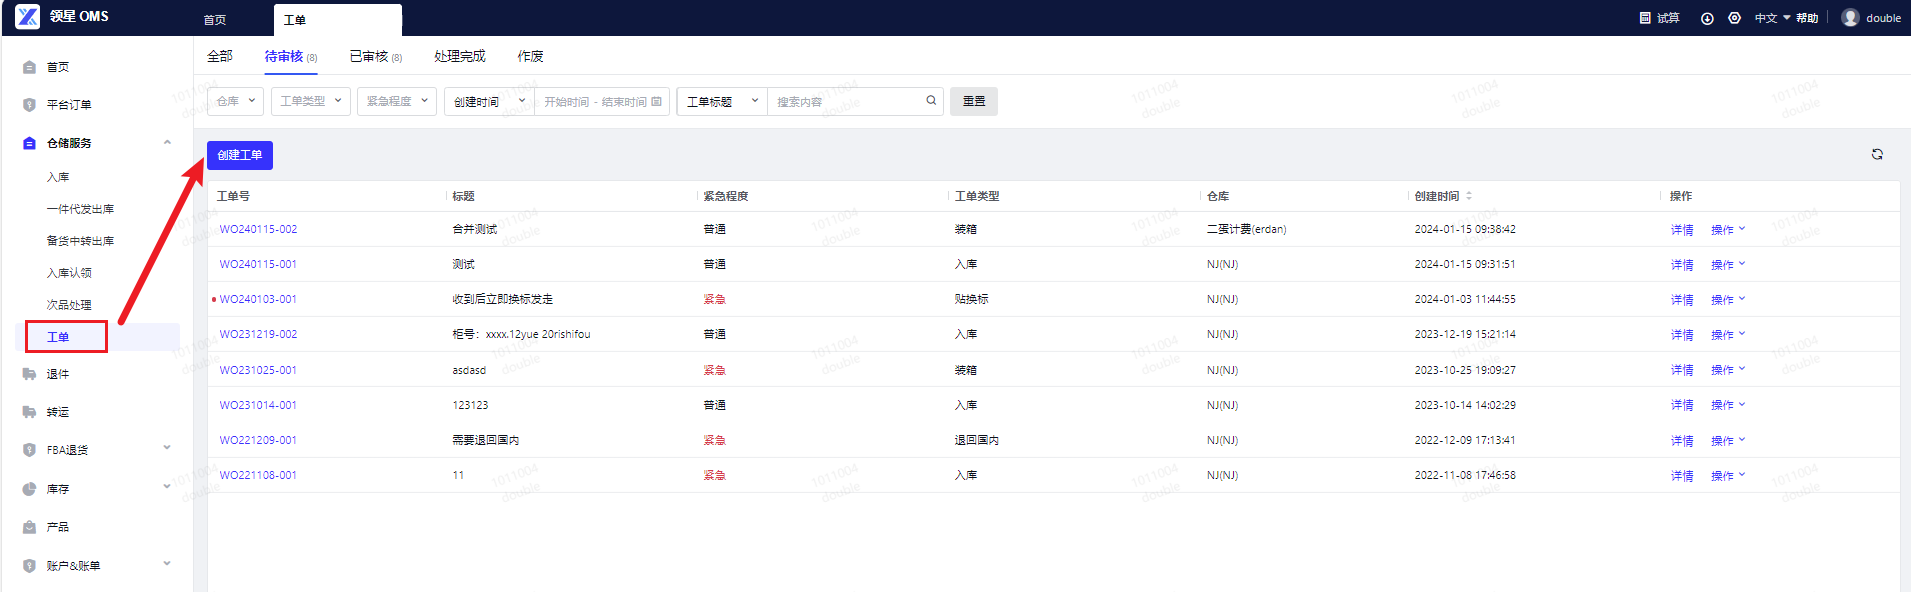Open 入库认领 in the sidebar
1911x592 pixels.
pyautogui.click(x=69, y=273)
